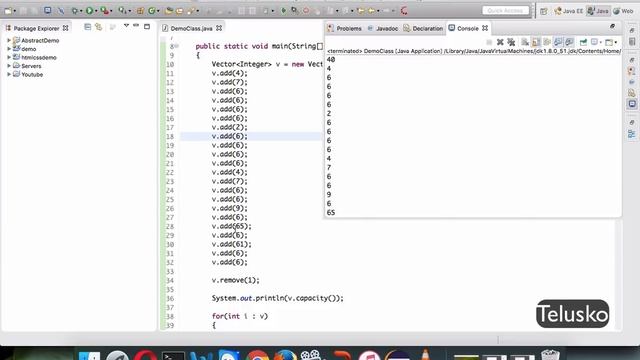Click the New Java Package icon
Screen dimensions: 640x360
point(140,11)
